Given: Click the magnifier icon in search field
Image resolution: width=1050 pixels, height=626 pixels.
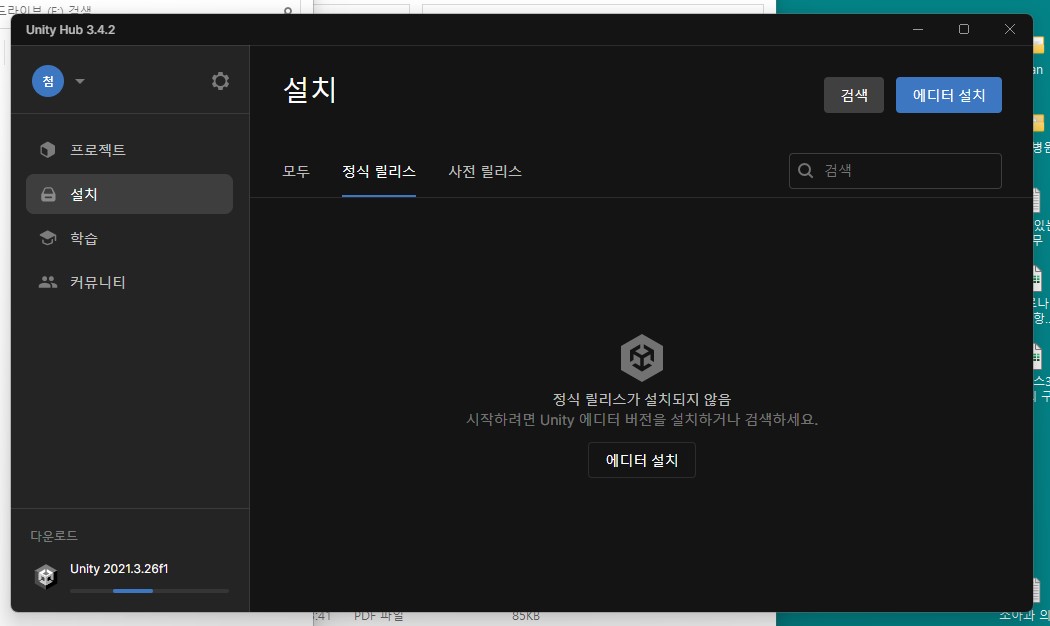Looking at the screenshot, I should [806, 171].
